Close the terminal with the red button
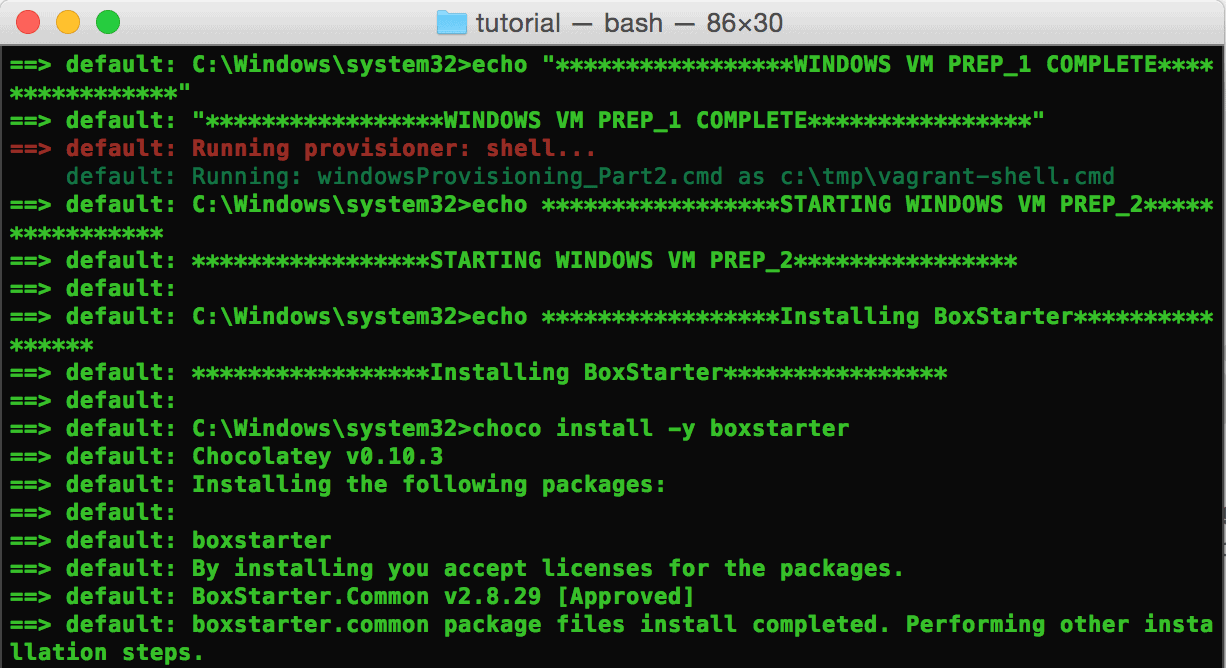1226x668 pixels. [x=28, y=22]
